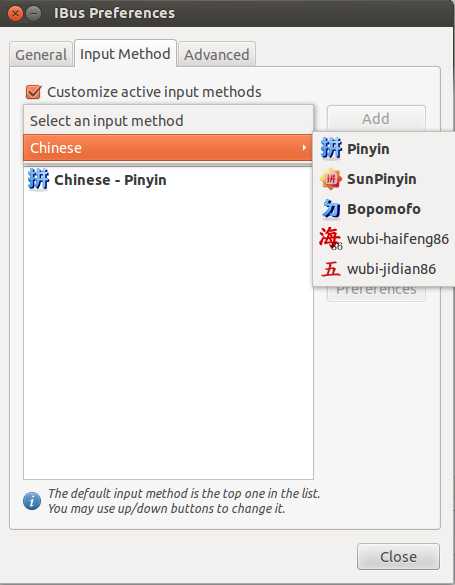
Task: Click the Chinese - Pinyin list item icon
Action: tap(38, 179)
